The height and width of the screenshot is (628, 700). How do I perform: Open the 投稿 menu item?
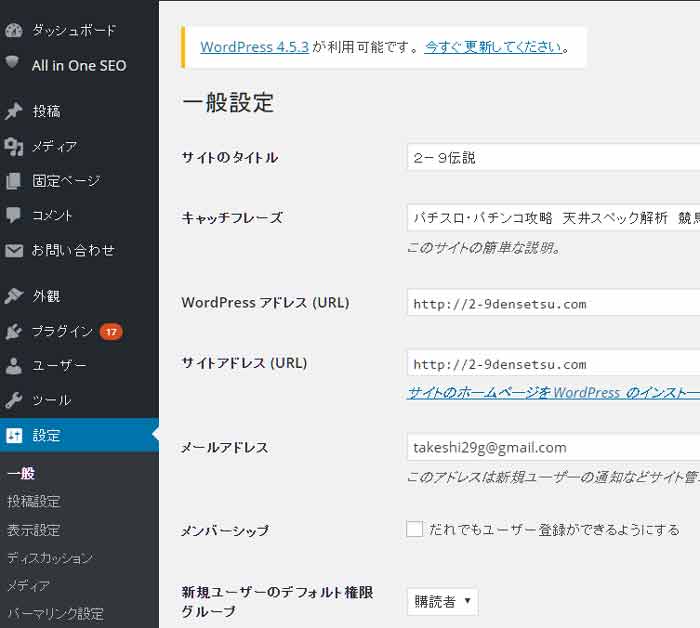(x=46, y=111)
